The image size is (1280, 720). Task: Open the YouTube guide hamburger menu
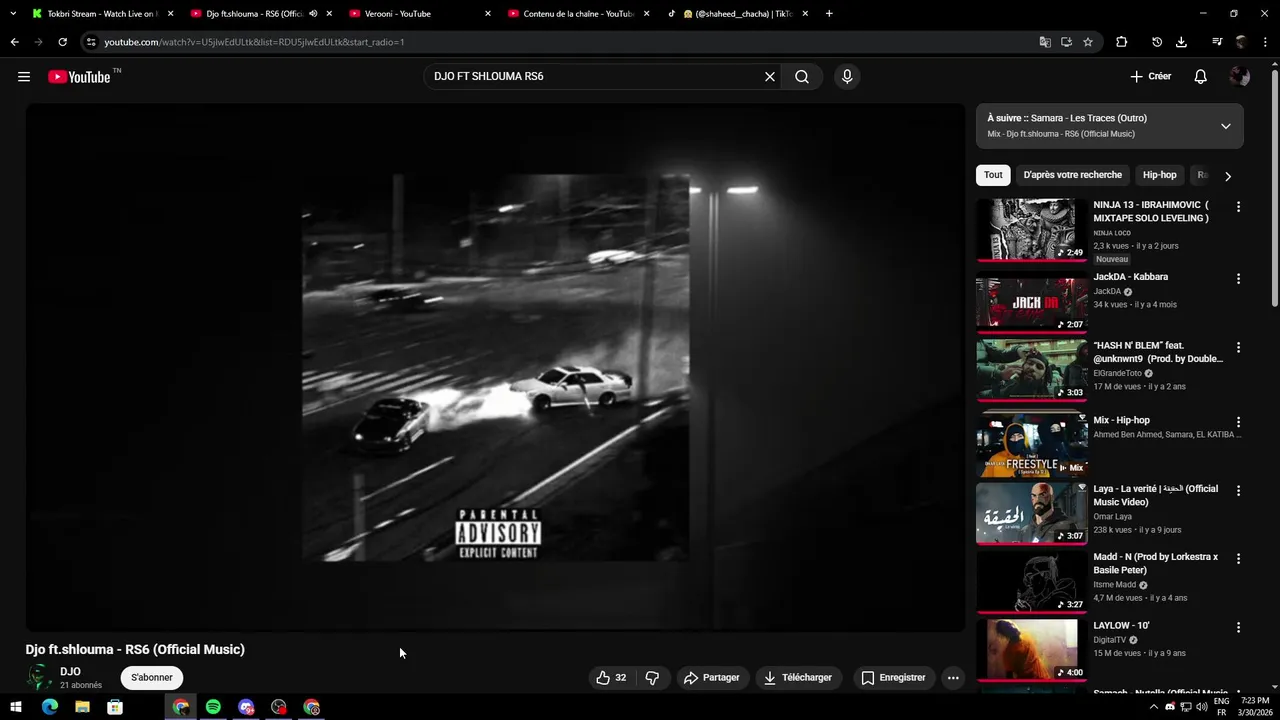[x=24, y=77]
